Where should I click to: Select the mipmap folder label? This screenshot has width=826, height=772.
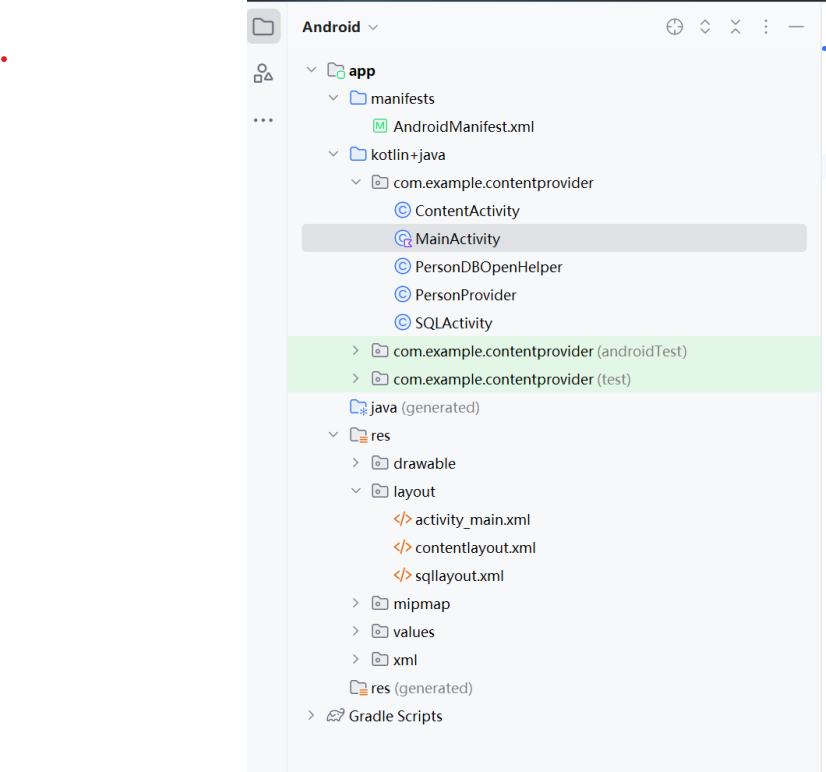click(x=421, y=604)
